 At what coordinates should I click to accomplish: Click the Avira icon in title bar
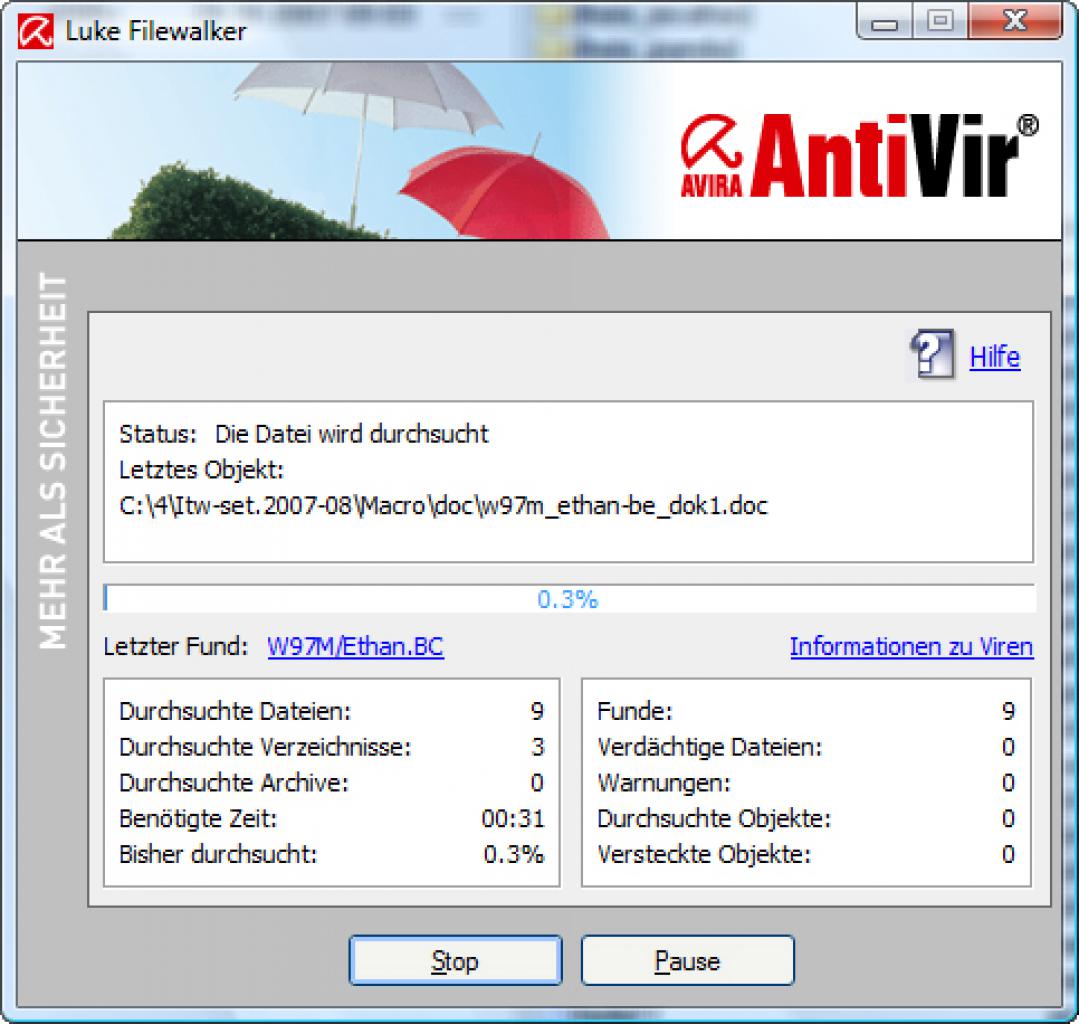pyautogui.click(x=35, y=31)
